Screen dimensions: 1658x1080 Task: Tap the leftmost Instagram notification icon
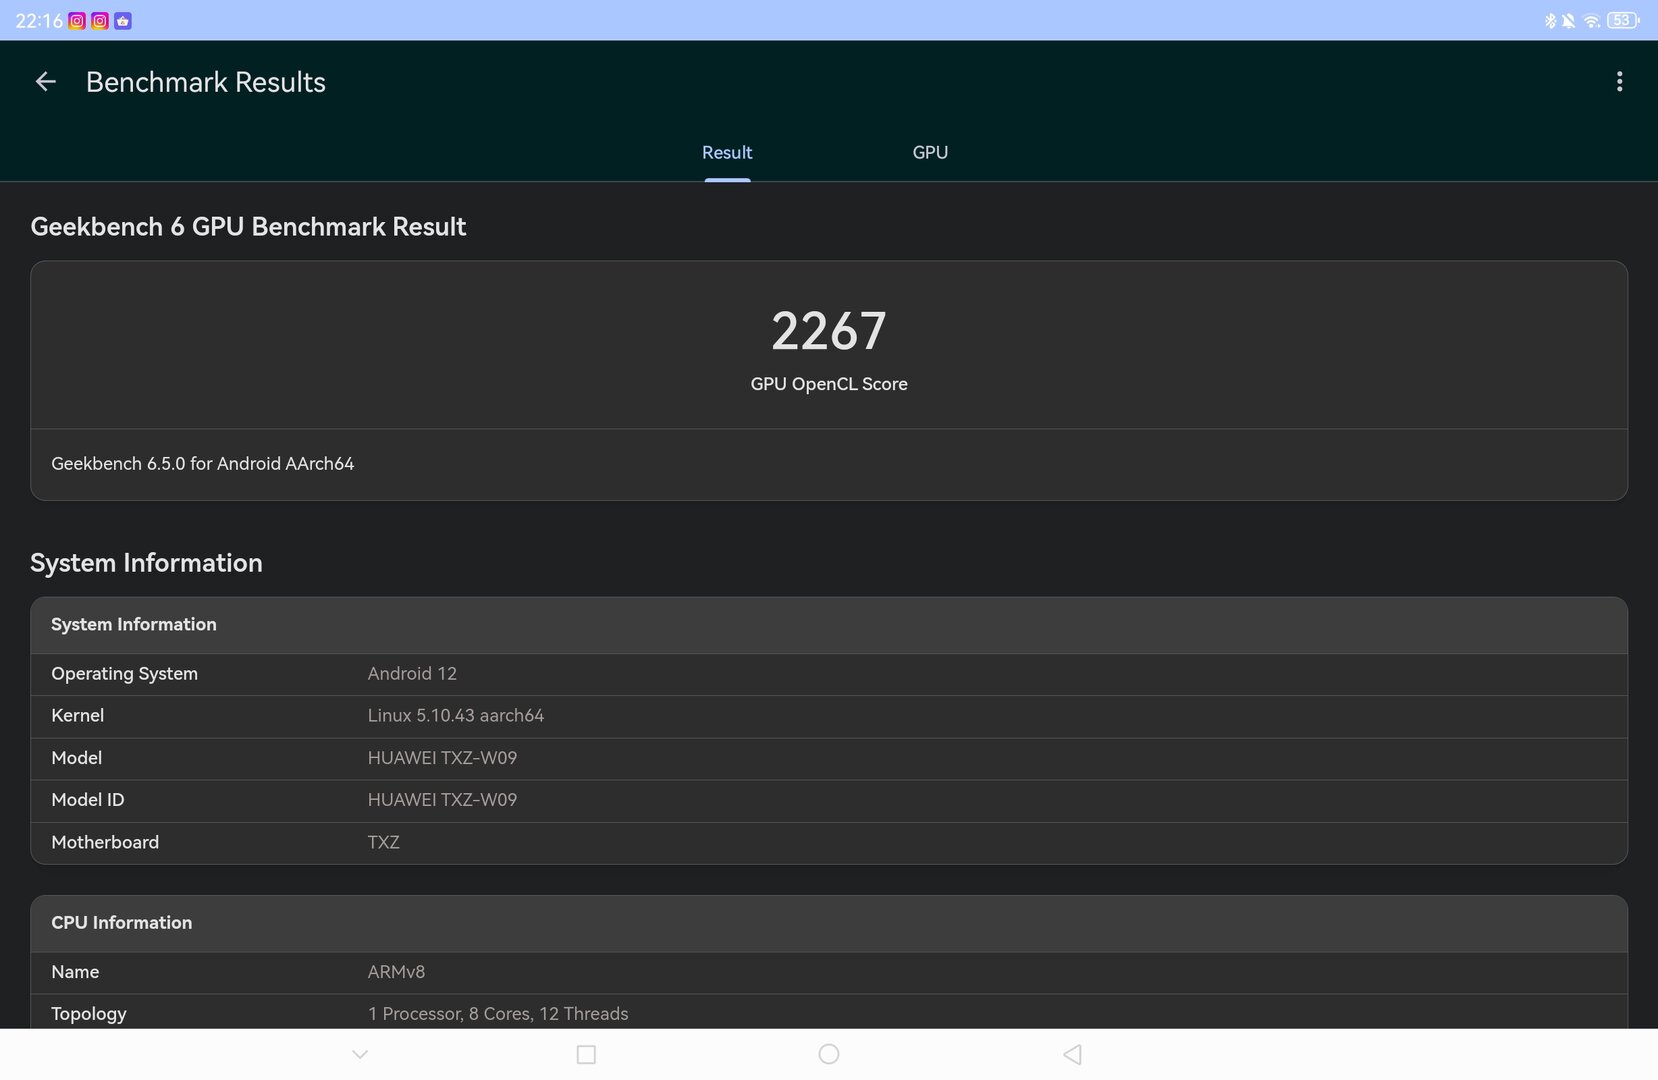(77, 21)
